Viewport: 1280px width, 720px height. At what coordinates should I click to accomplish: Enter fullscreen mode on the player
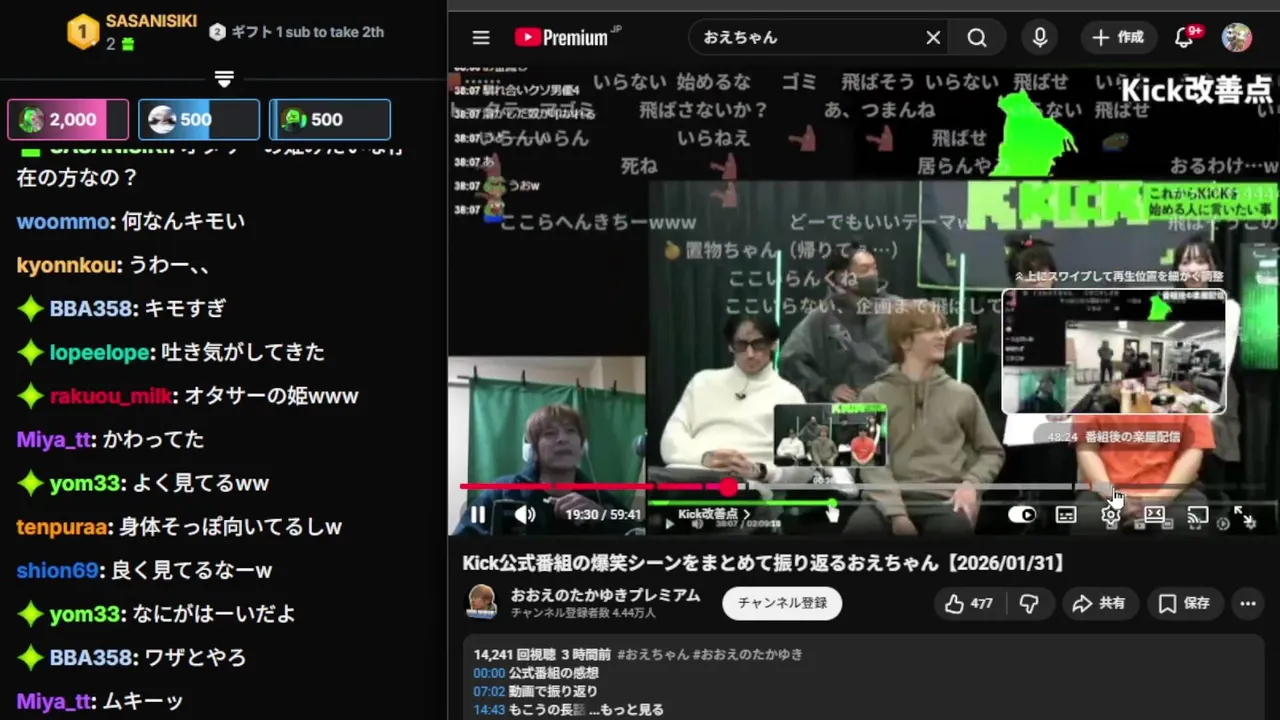pyautogui.click(x=1243, y=515)
